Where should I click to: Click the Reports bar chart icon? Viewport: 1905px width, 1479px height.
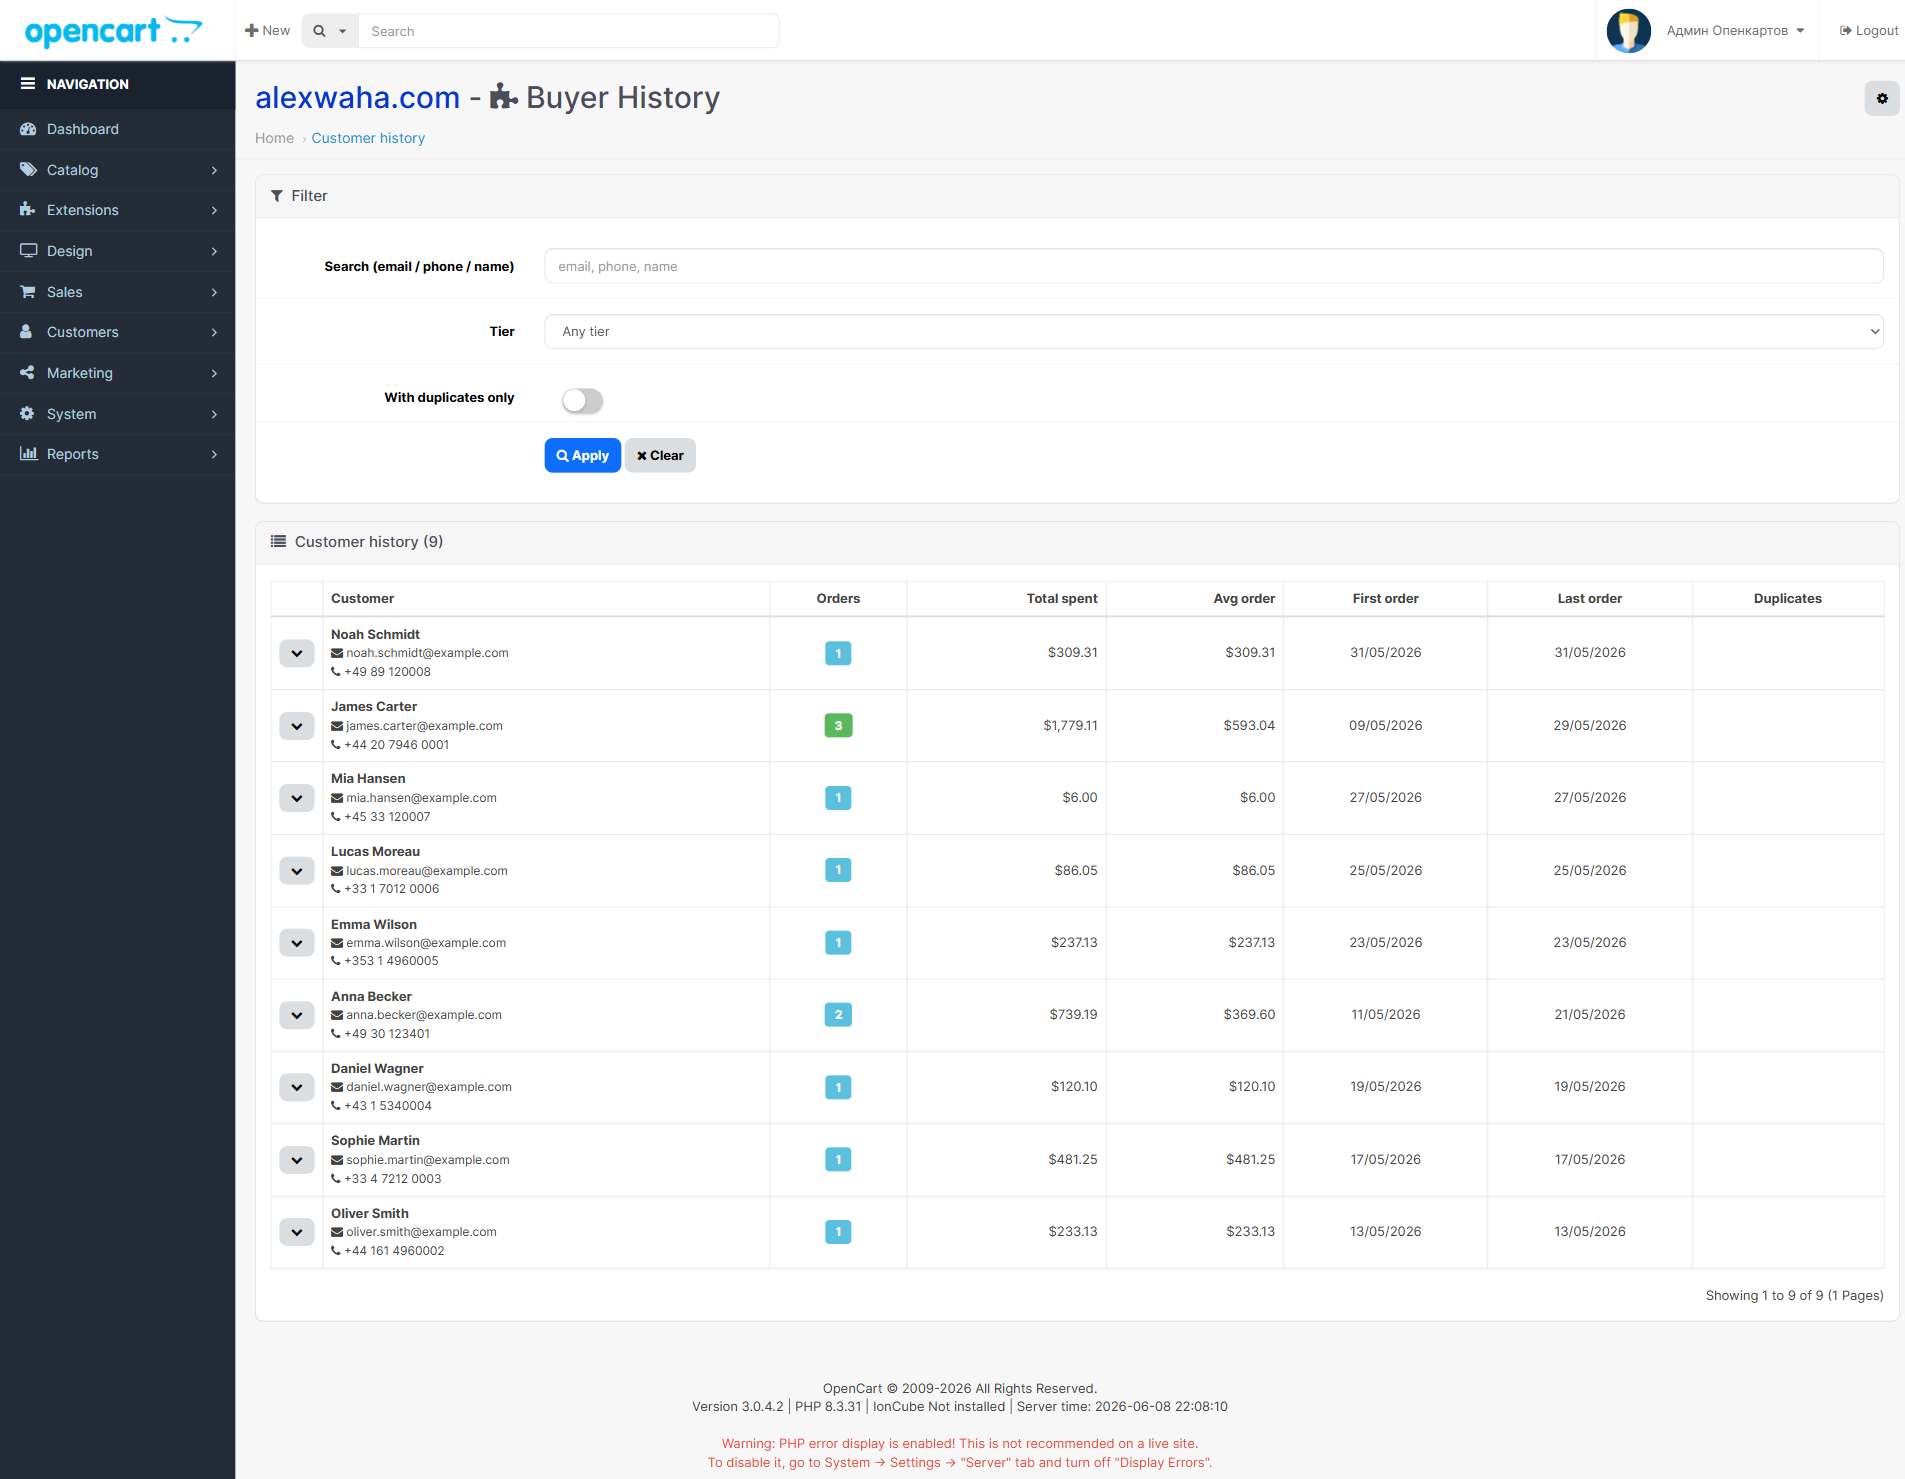[x=28, y=454]
